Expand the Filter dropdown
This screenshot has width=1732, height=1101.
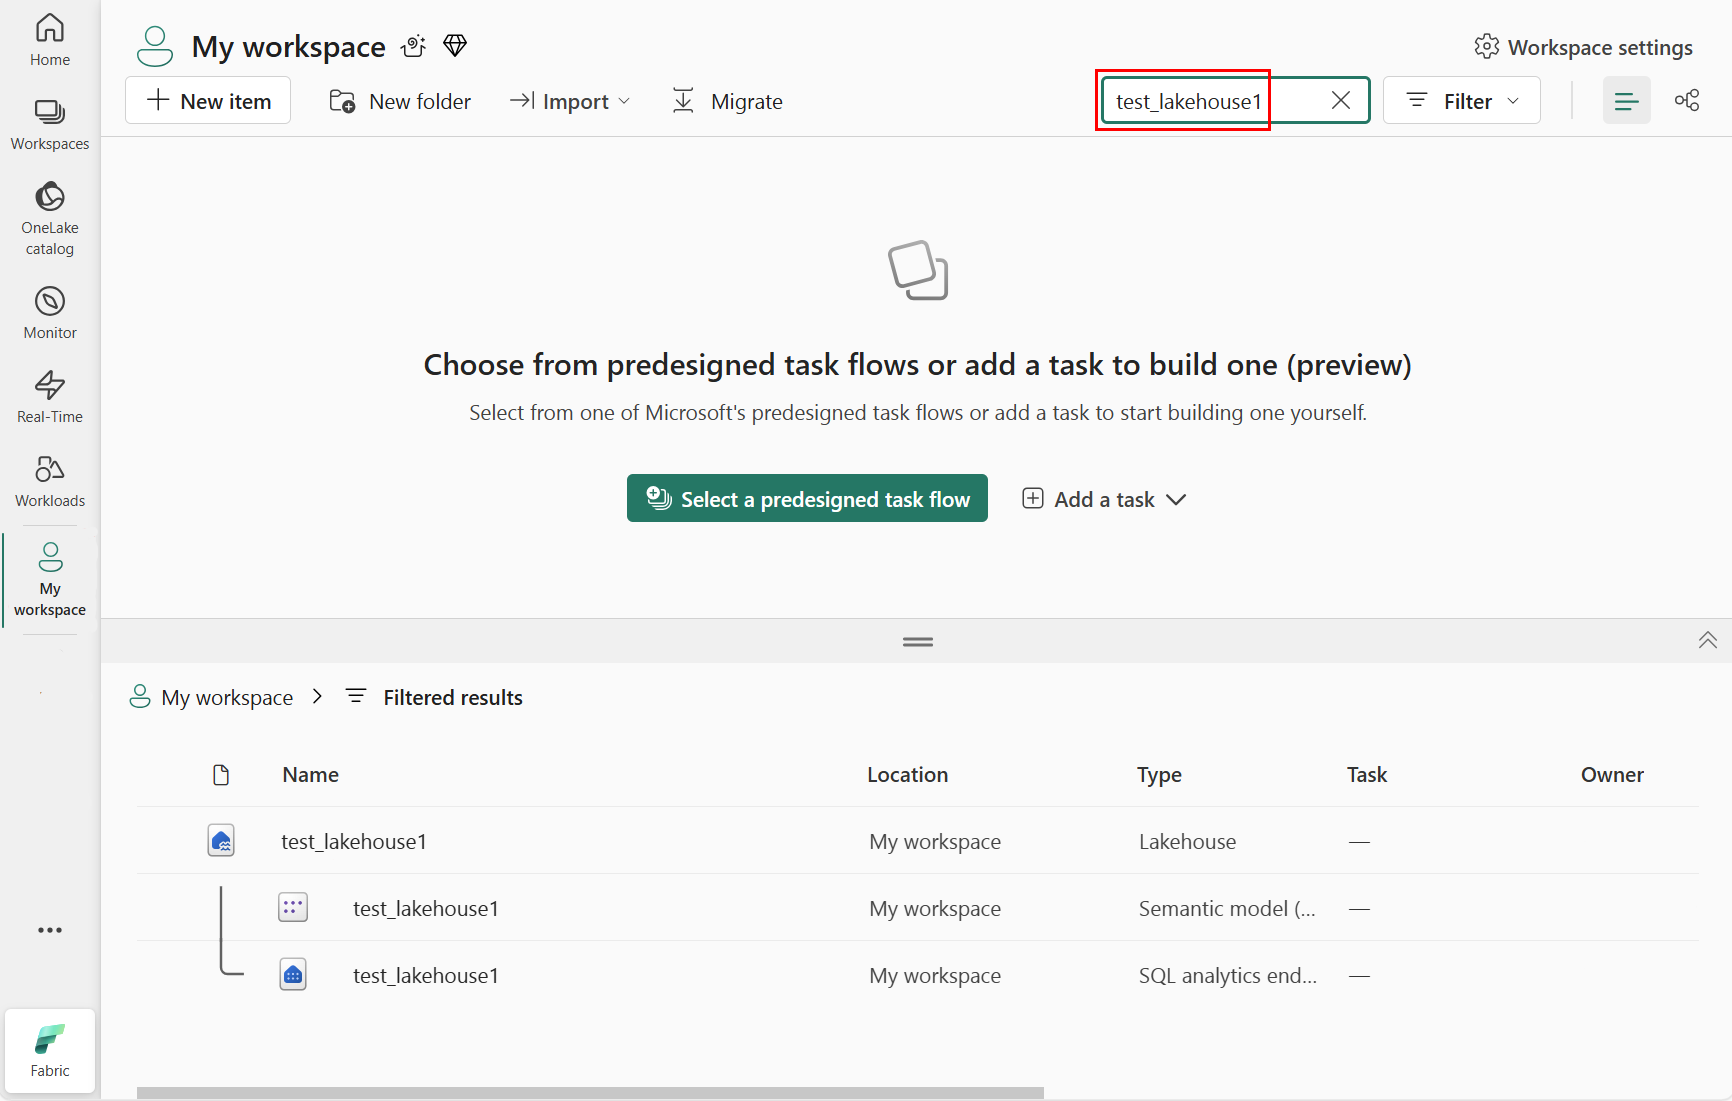click(x=1462, y=101)
